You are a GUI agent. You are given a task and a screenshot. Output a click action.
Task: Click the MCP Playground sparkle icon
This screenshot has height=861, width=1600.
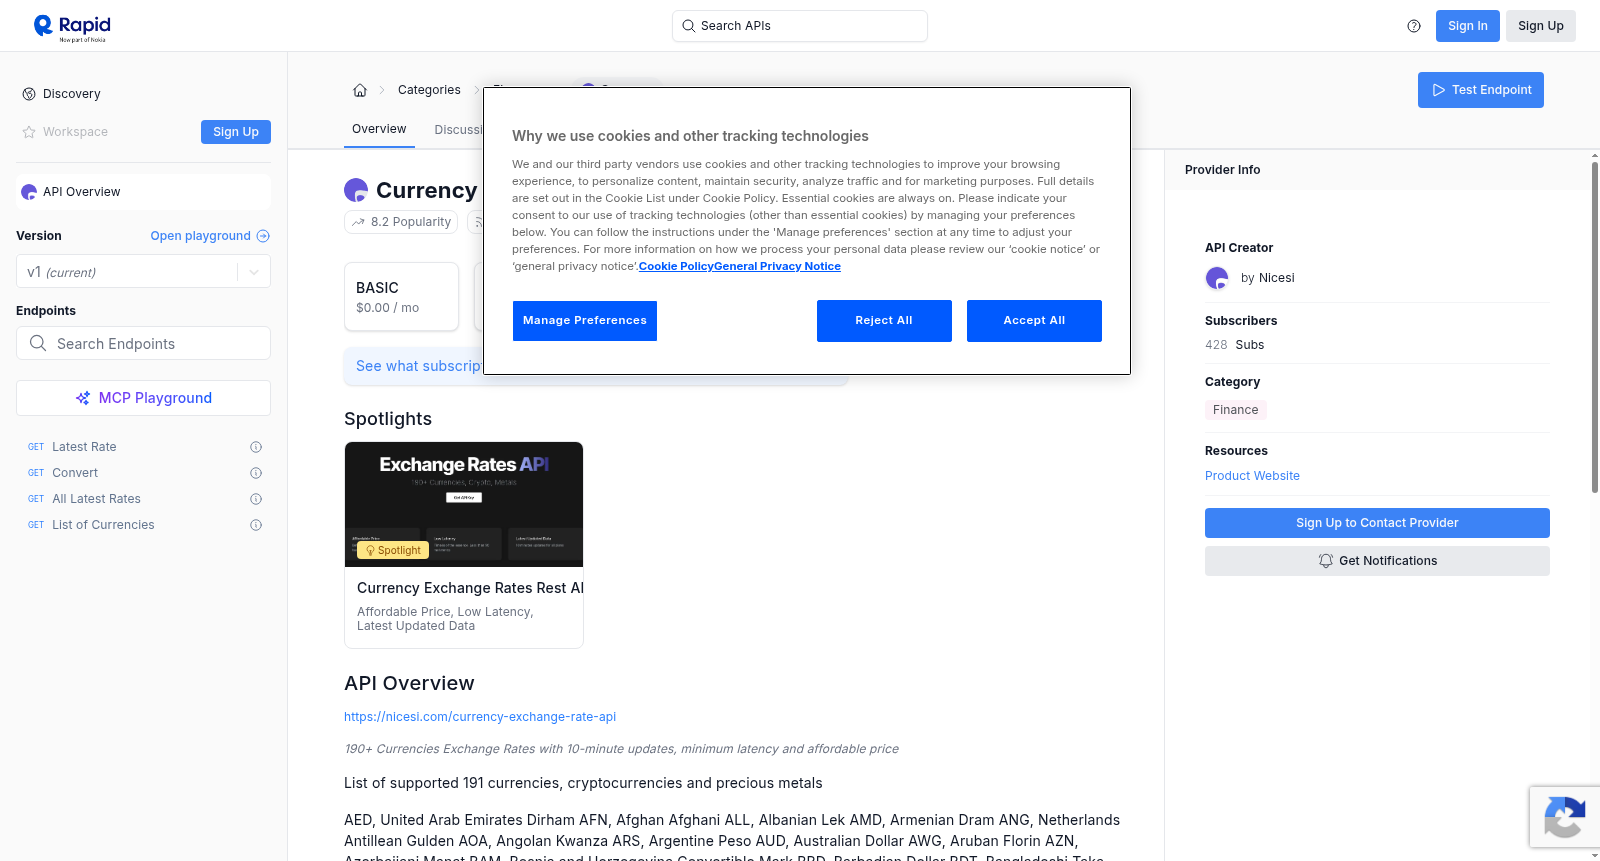83,398
